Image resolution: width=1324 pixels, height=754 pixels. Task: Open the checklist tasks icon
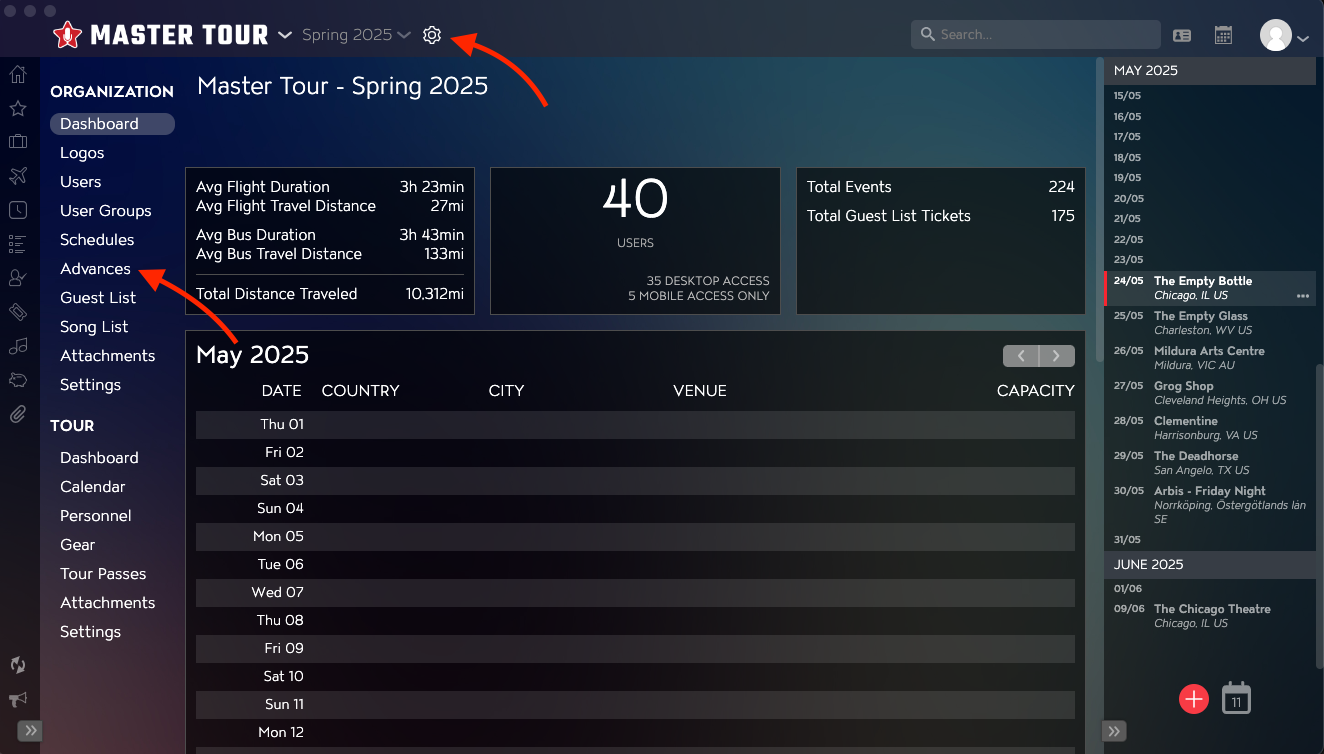coord(17,243)
